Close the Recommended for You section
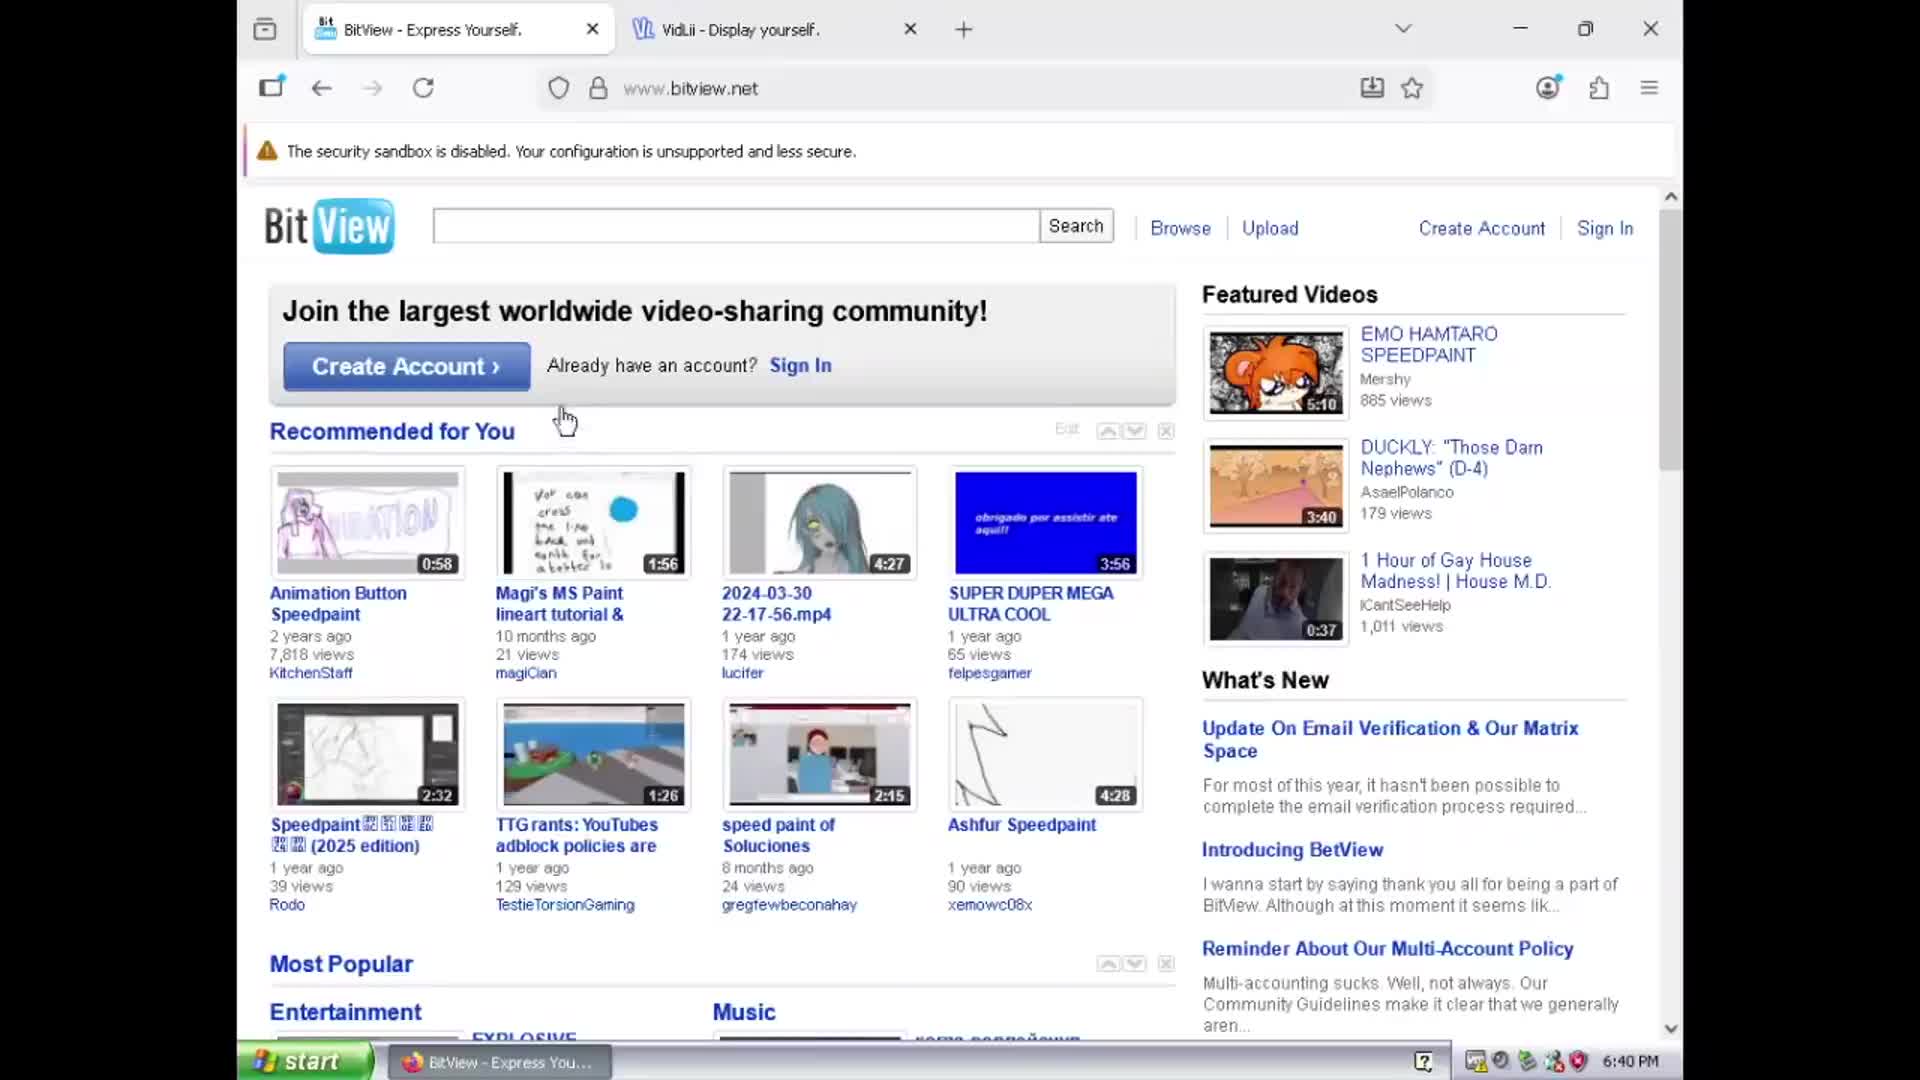The width and height of the screenshot is (1920, 1080). tap(1166, 431)
